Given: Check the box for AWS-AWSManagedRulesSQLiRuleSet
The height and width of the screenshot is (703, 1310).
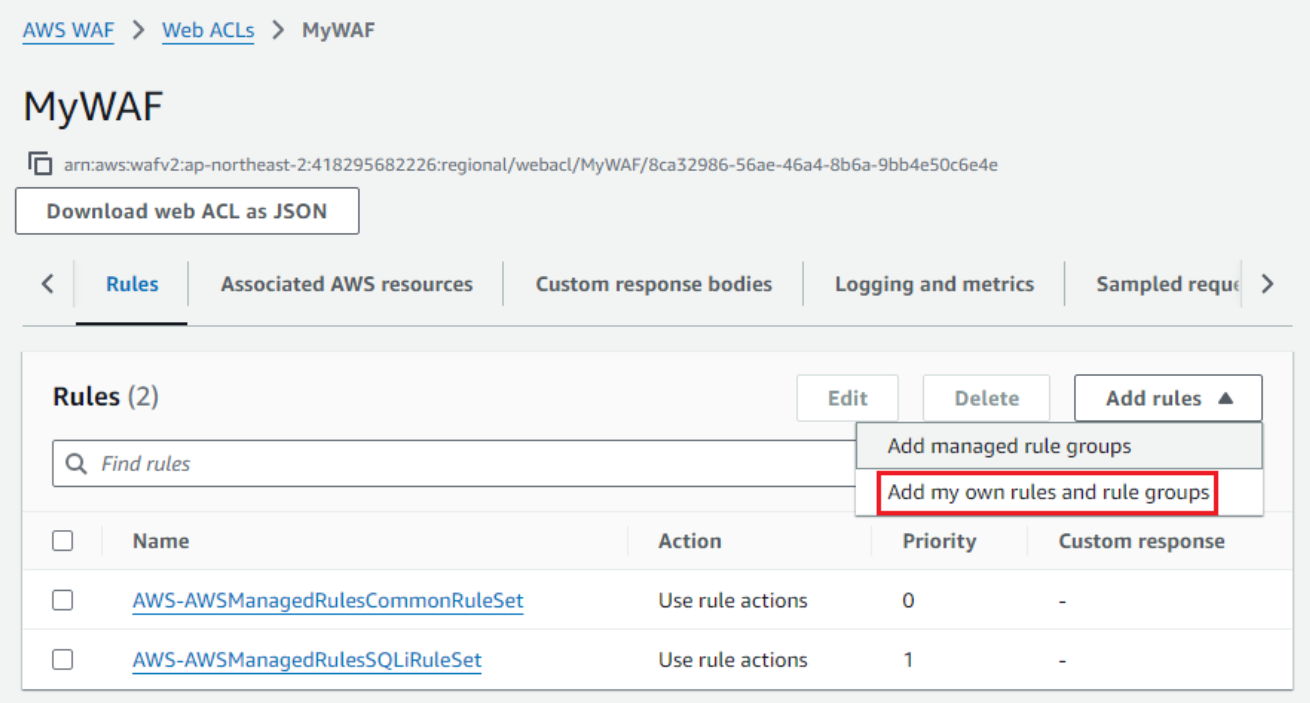Looking at the screenshot, I should 63,660.
